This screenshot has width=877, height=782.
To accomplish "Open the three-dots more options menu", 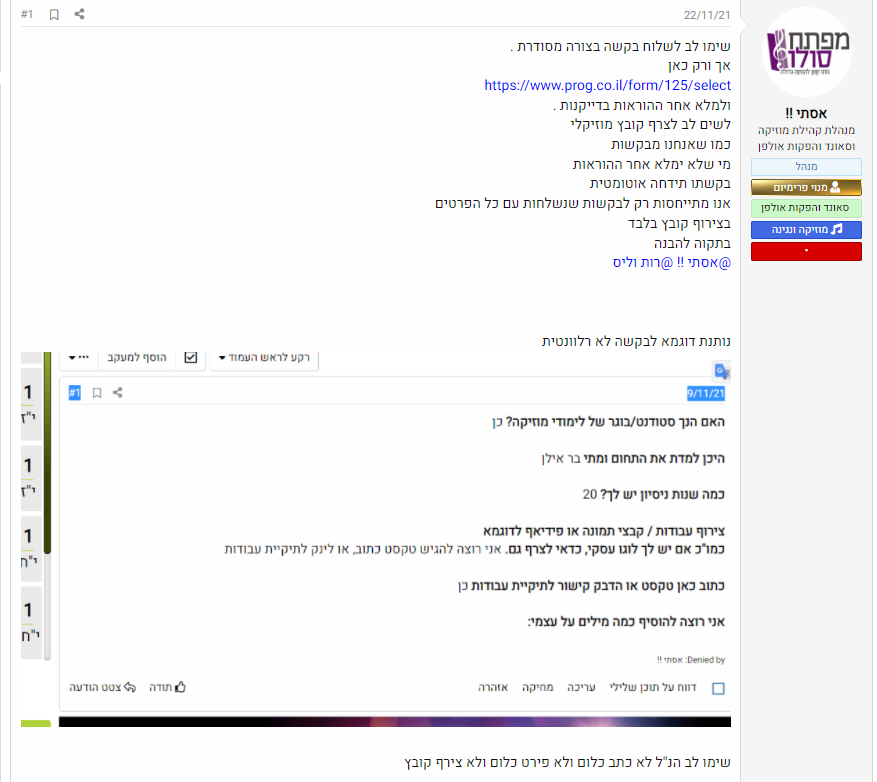I will coord(81,356).
